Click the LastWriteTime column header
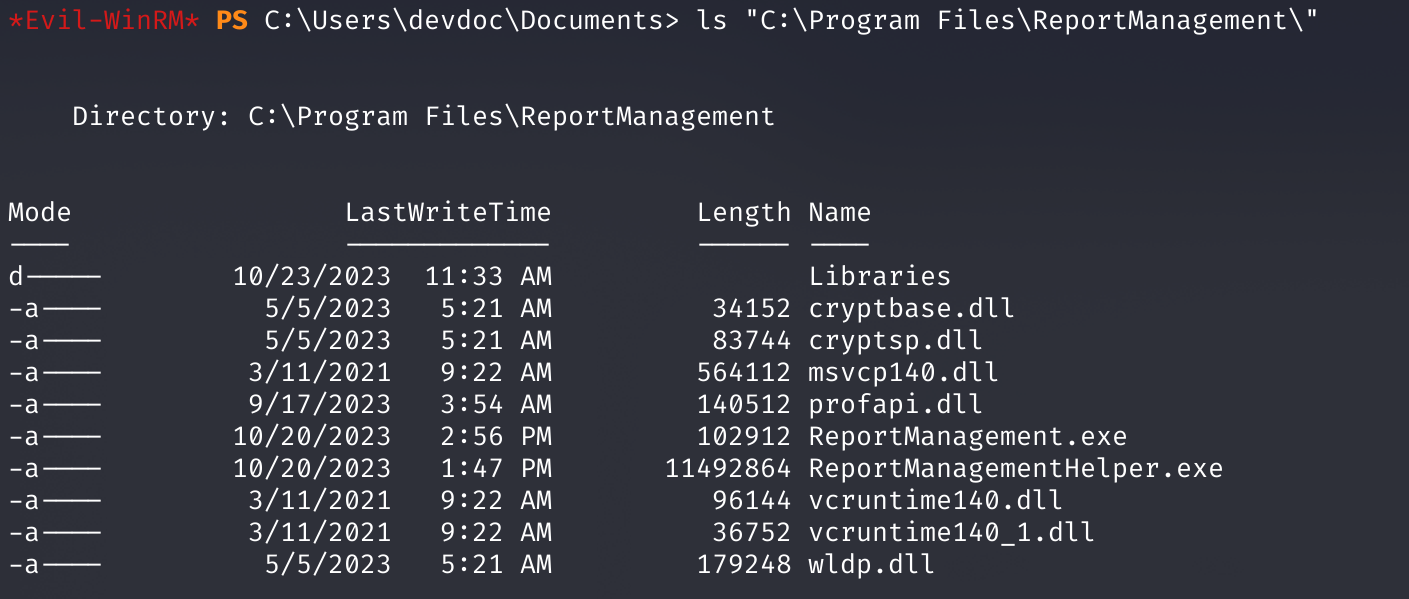1409x599 pixels. click(448, 212)
